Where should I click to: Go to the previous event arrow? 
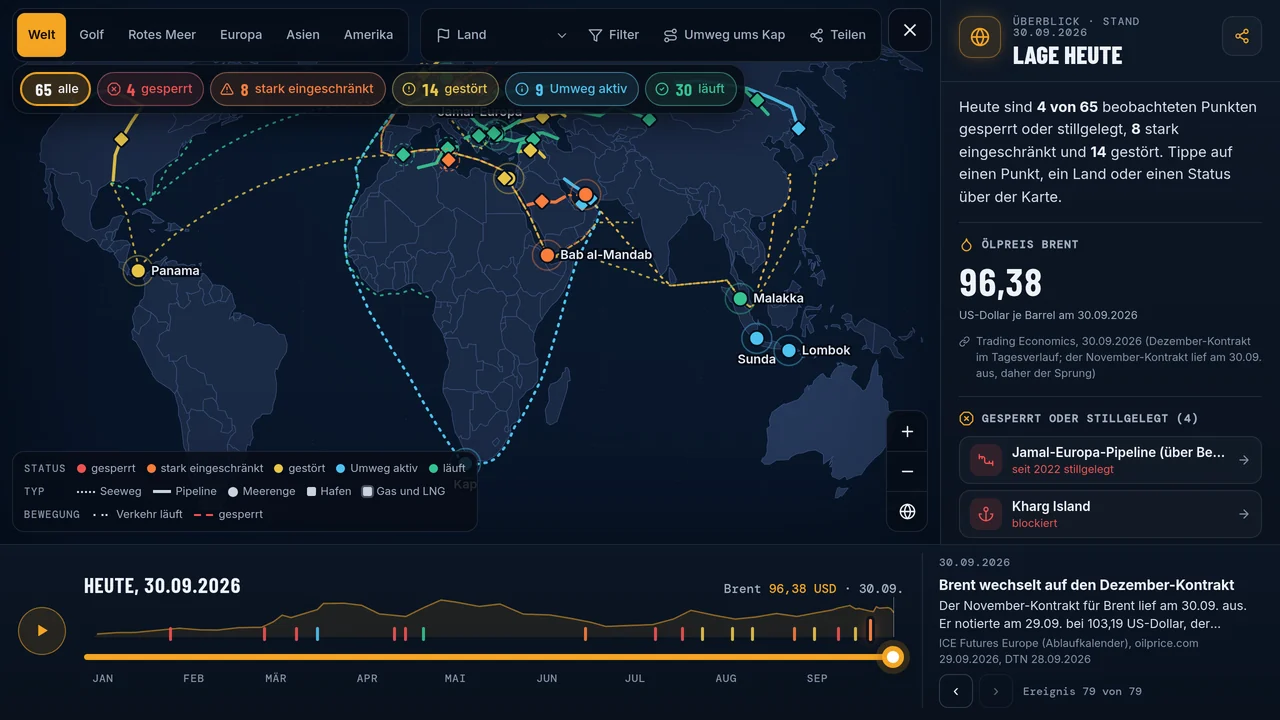pyautogui.click(x=956, y=691)
